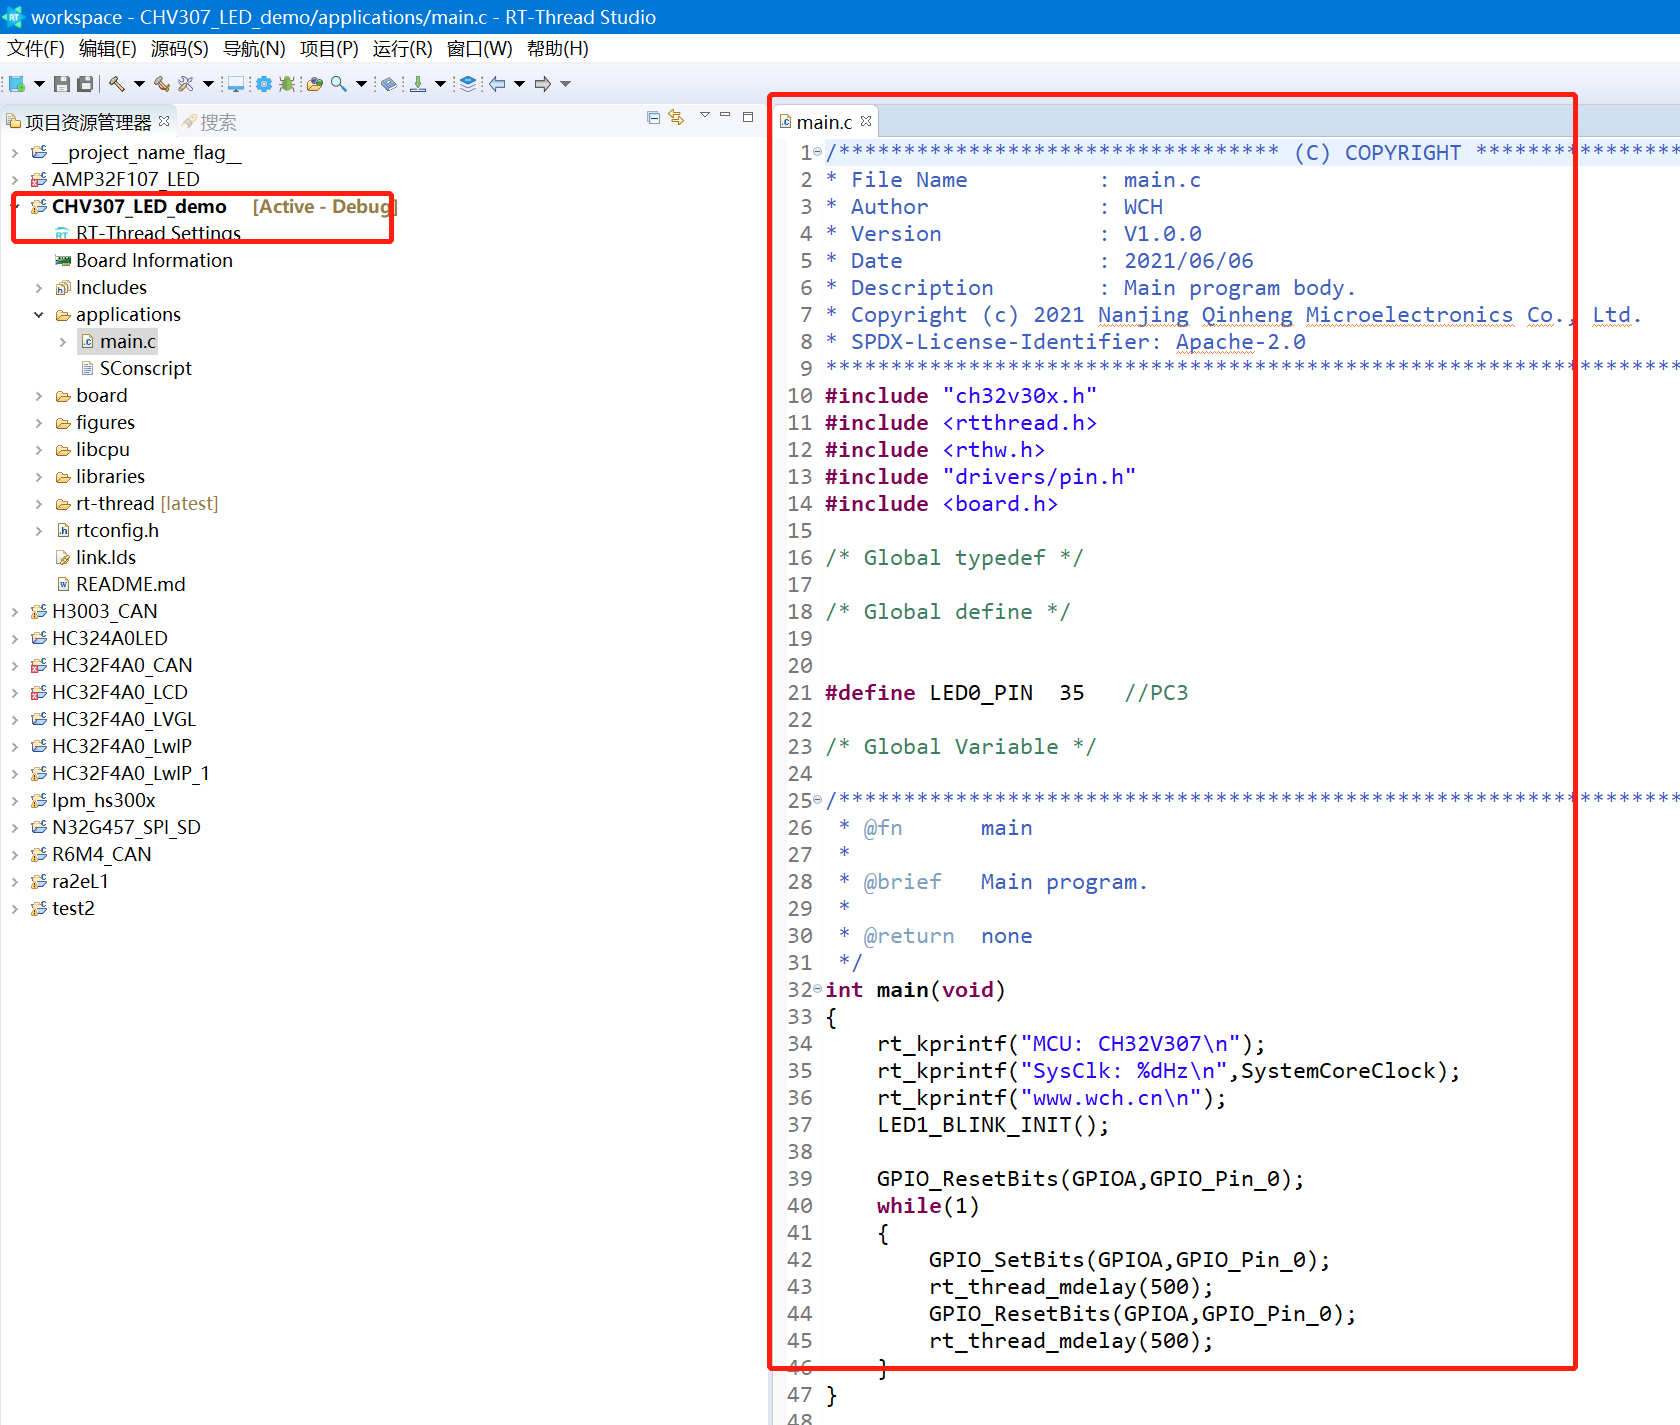1680x1425 pixels.
Task: Open the 导航(N) menu
Action: [x=254, y=48]
